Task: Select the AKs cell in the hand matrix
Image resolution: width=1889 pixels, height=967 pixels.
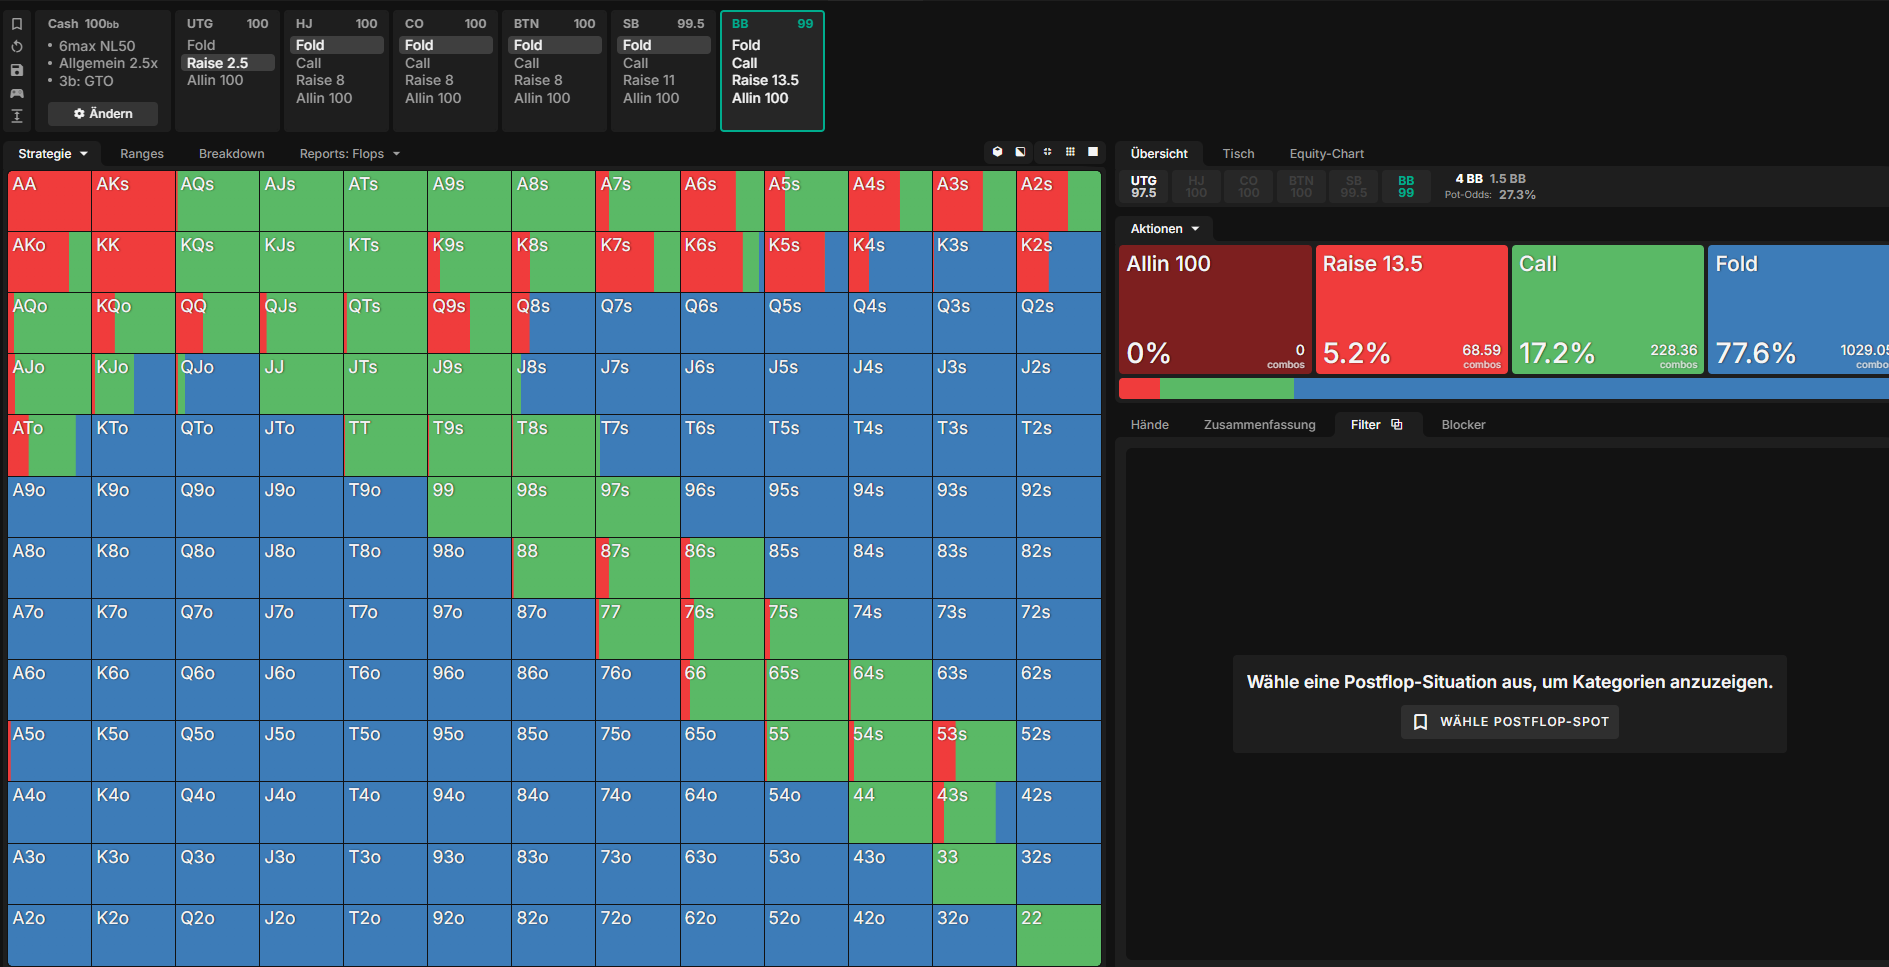Action: click(133, 201)
